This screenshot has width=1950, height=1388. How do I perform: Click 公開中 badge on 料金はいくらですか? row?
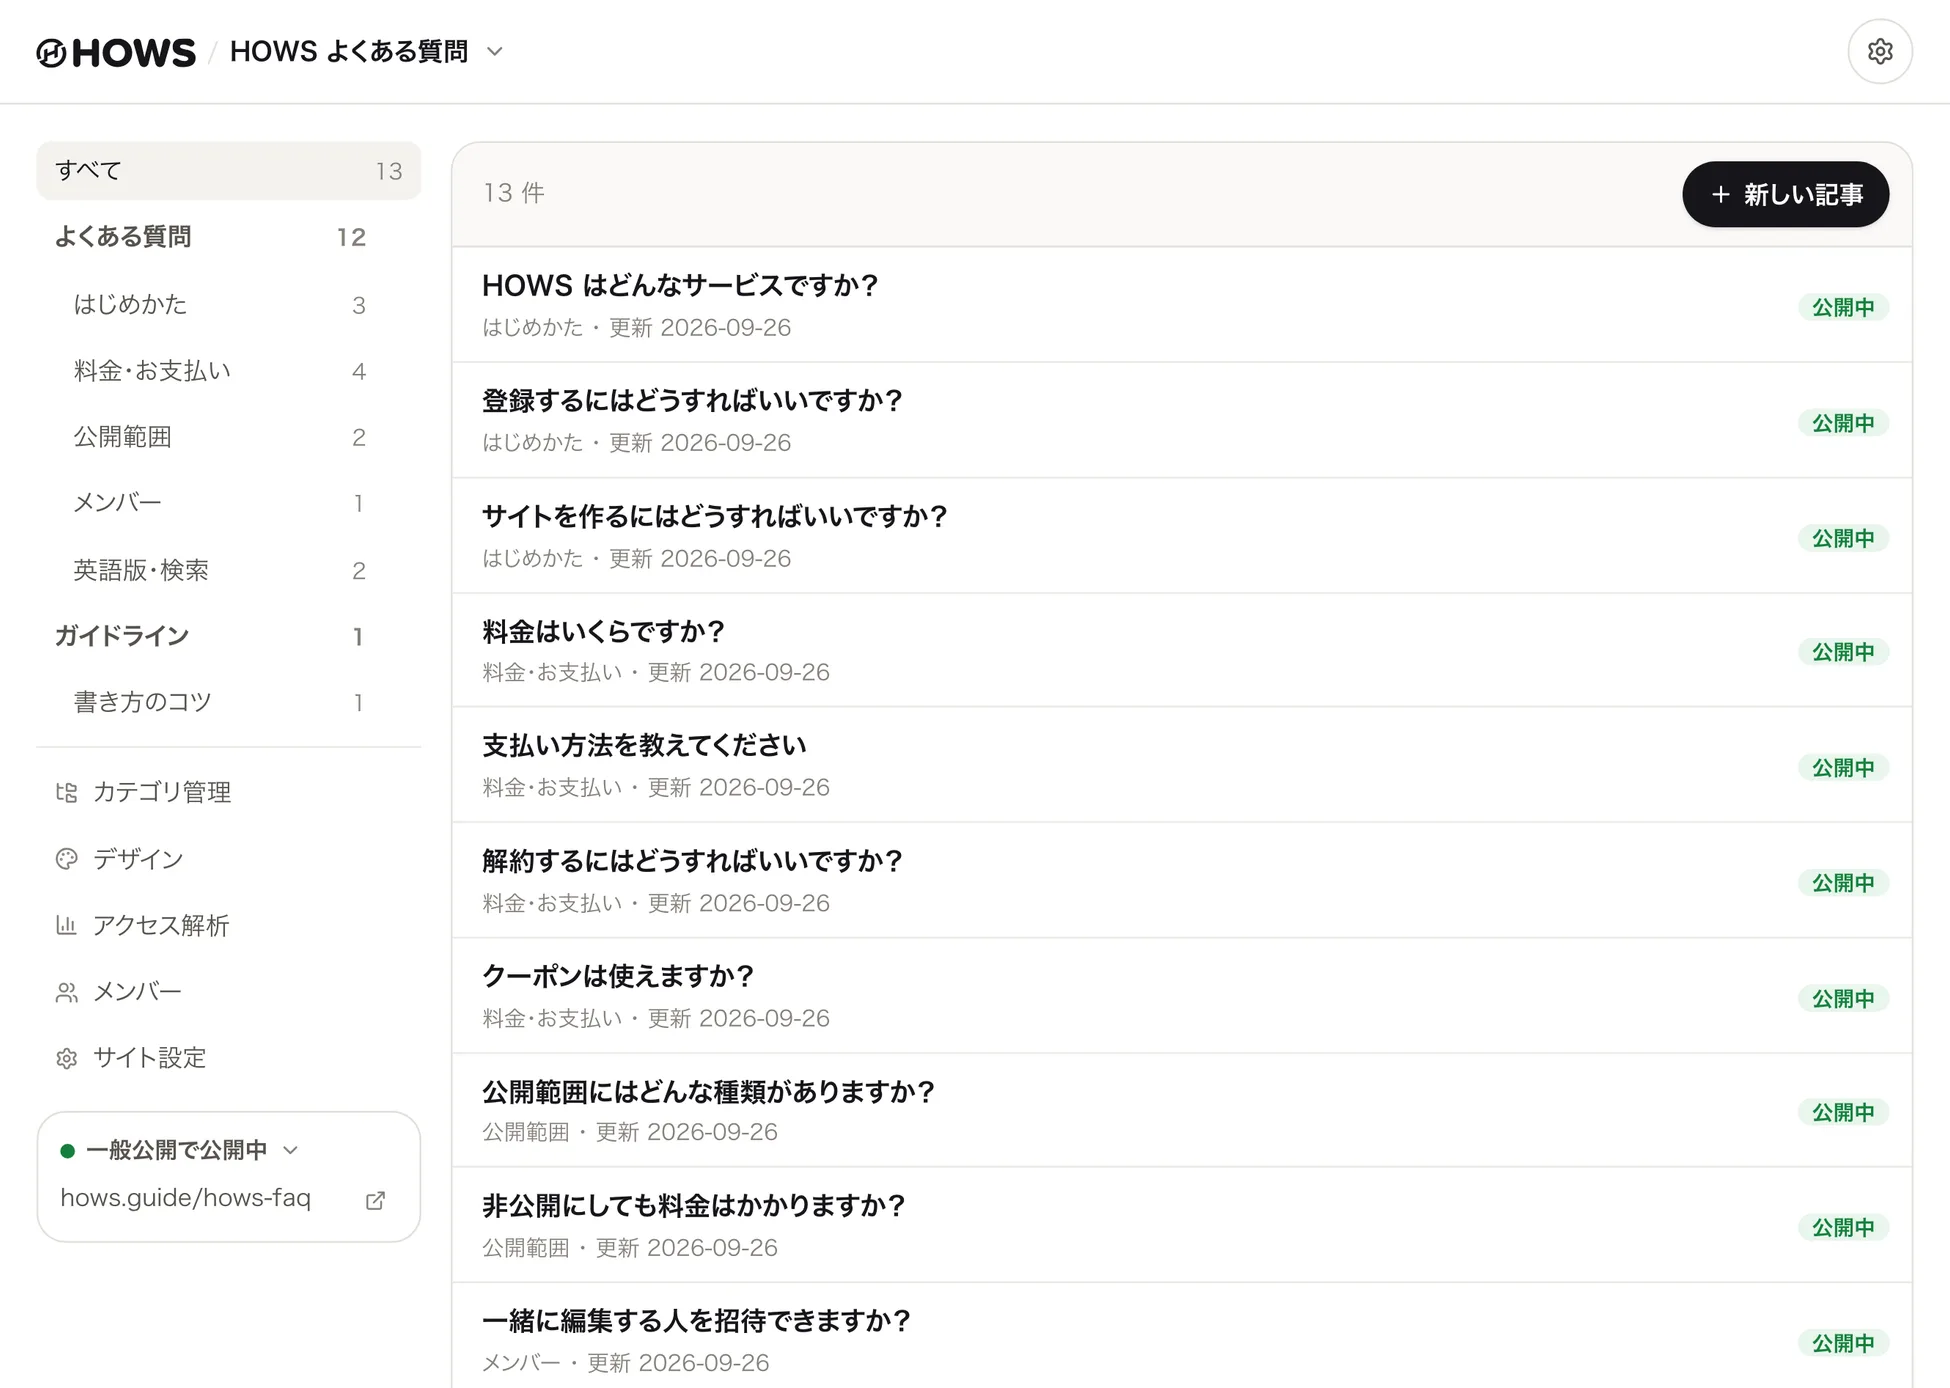click(1843, 652)
